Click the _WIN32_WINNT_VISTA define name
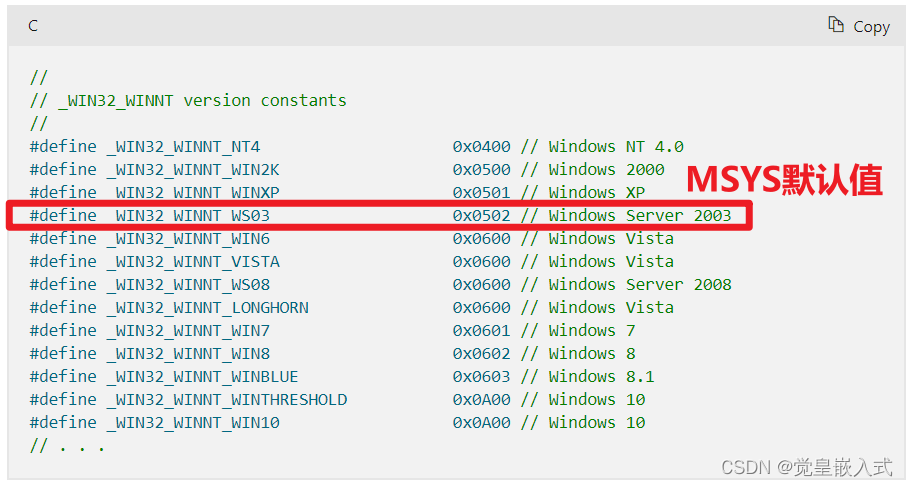Screen dimensions: 908x487 (x=193, y=262)
